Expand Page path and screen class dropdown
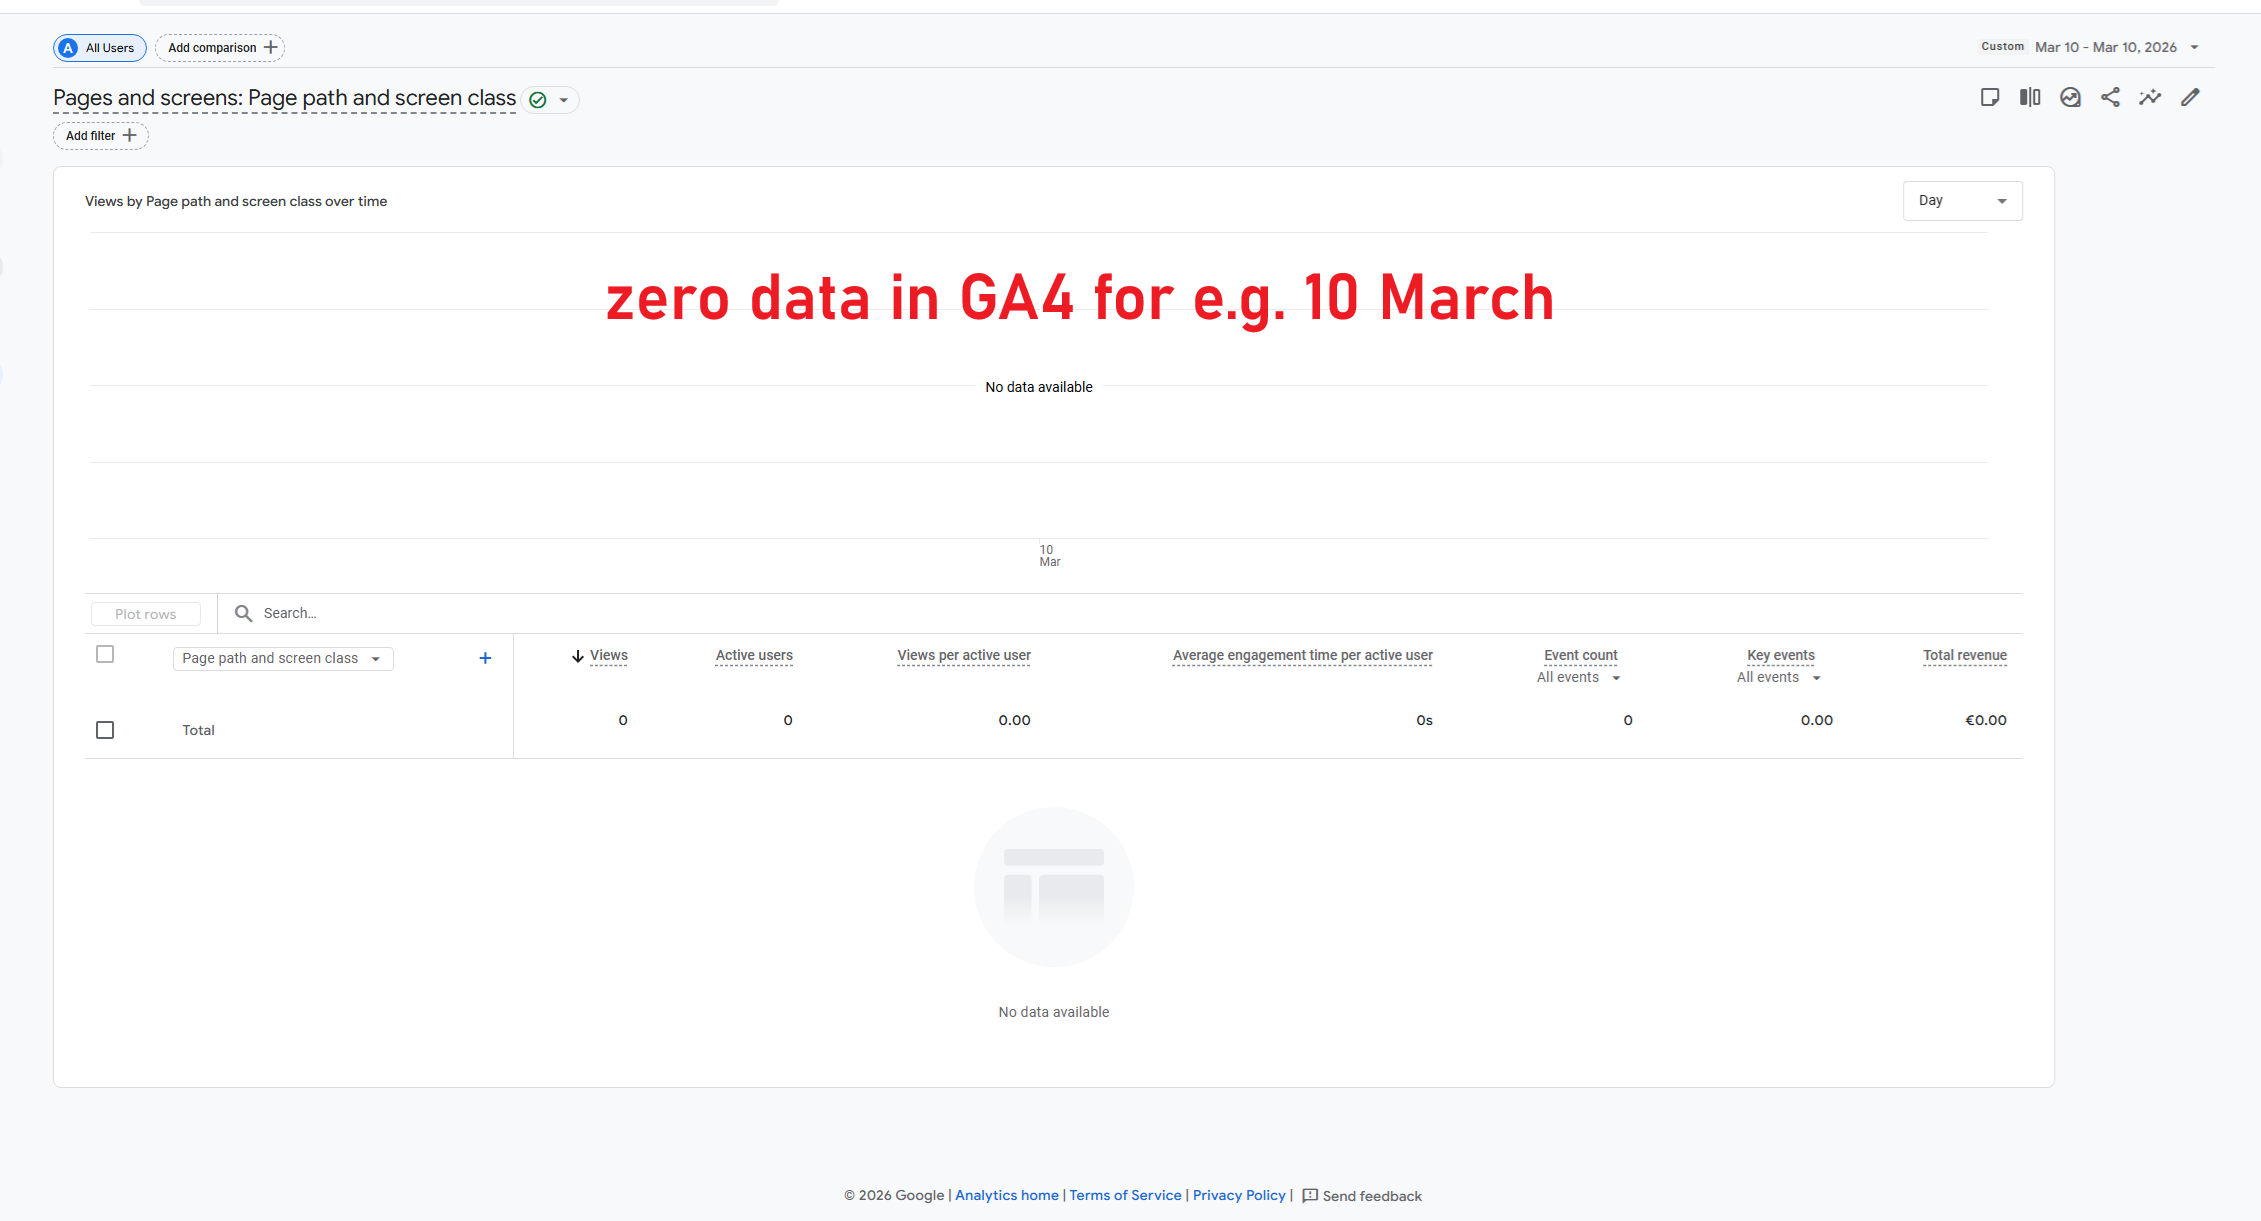This screenshot has height=1221, width=2261. click(x=282, y=658)
